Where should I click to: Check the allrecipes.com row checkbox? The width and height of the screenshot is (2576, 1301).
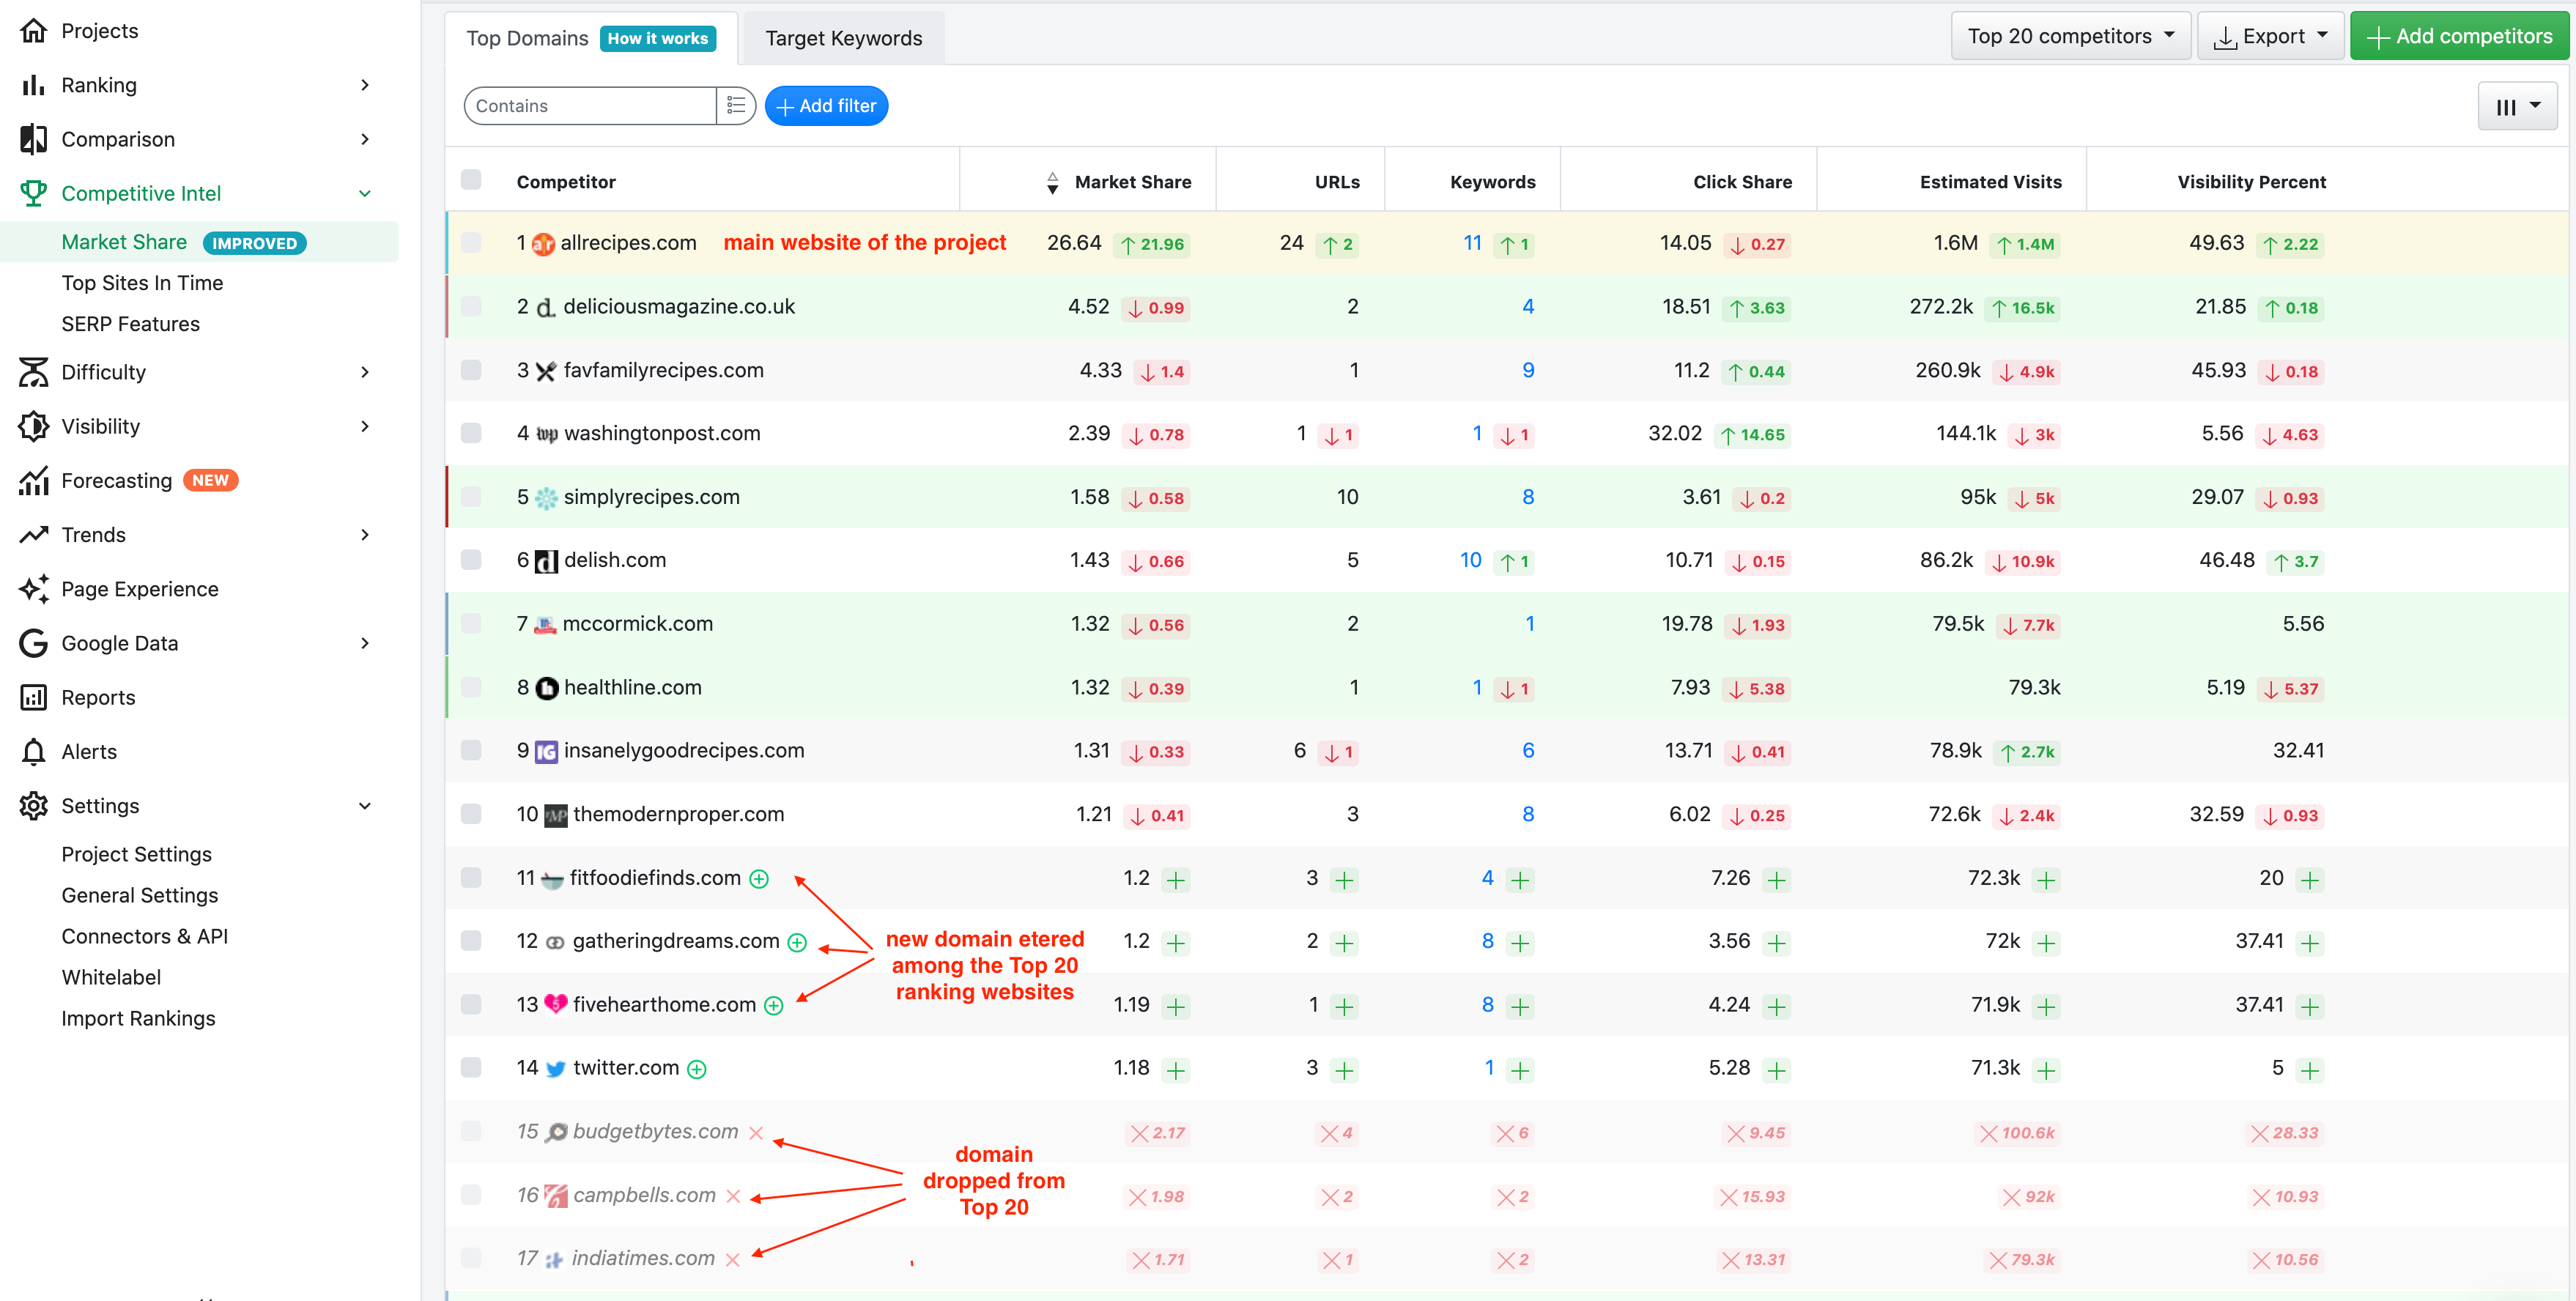coord(471,242)
